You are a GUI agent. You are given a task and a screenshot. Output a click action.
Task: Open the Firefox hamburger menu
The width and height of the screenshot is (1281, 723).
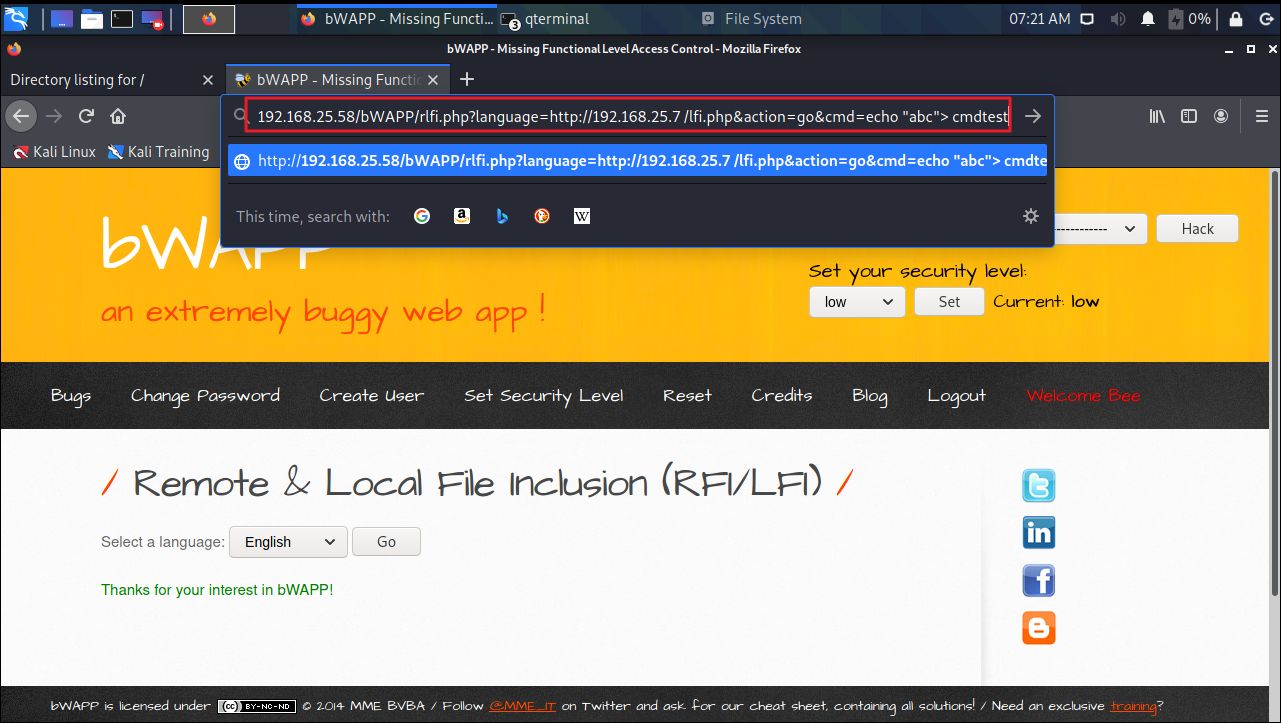(x=1261, y=116)
